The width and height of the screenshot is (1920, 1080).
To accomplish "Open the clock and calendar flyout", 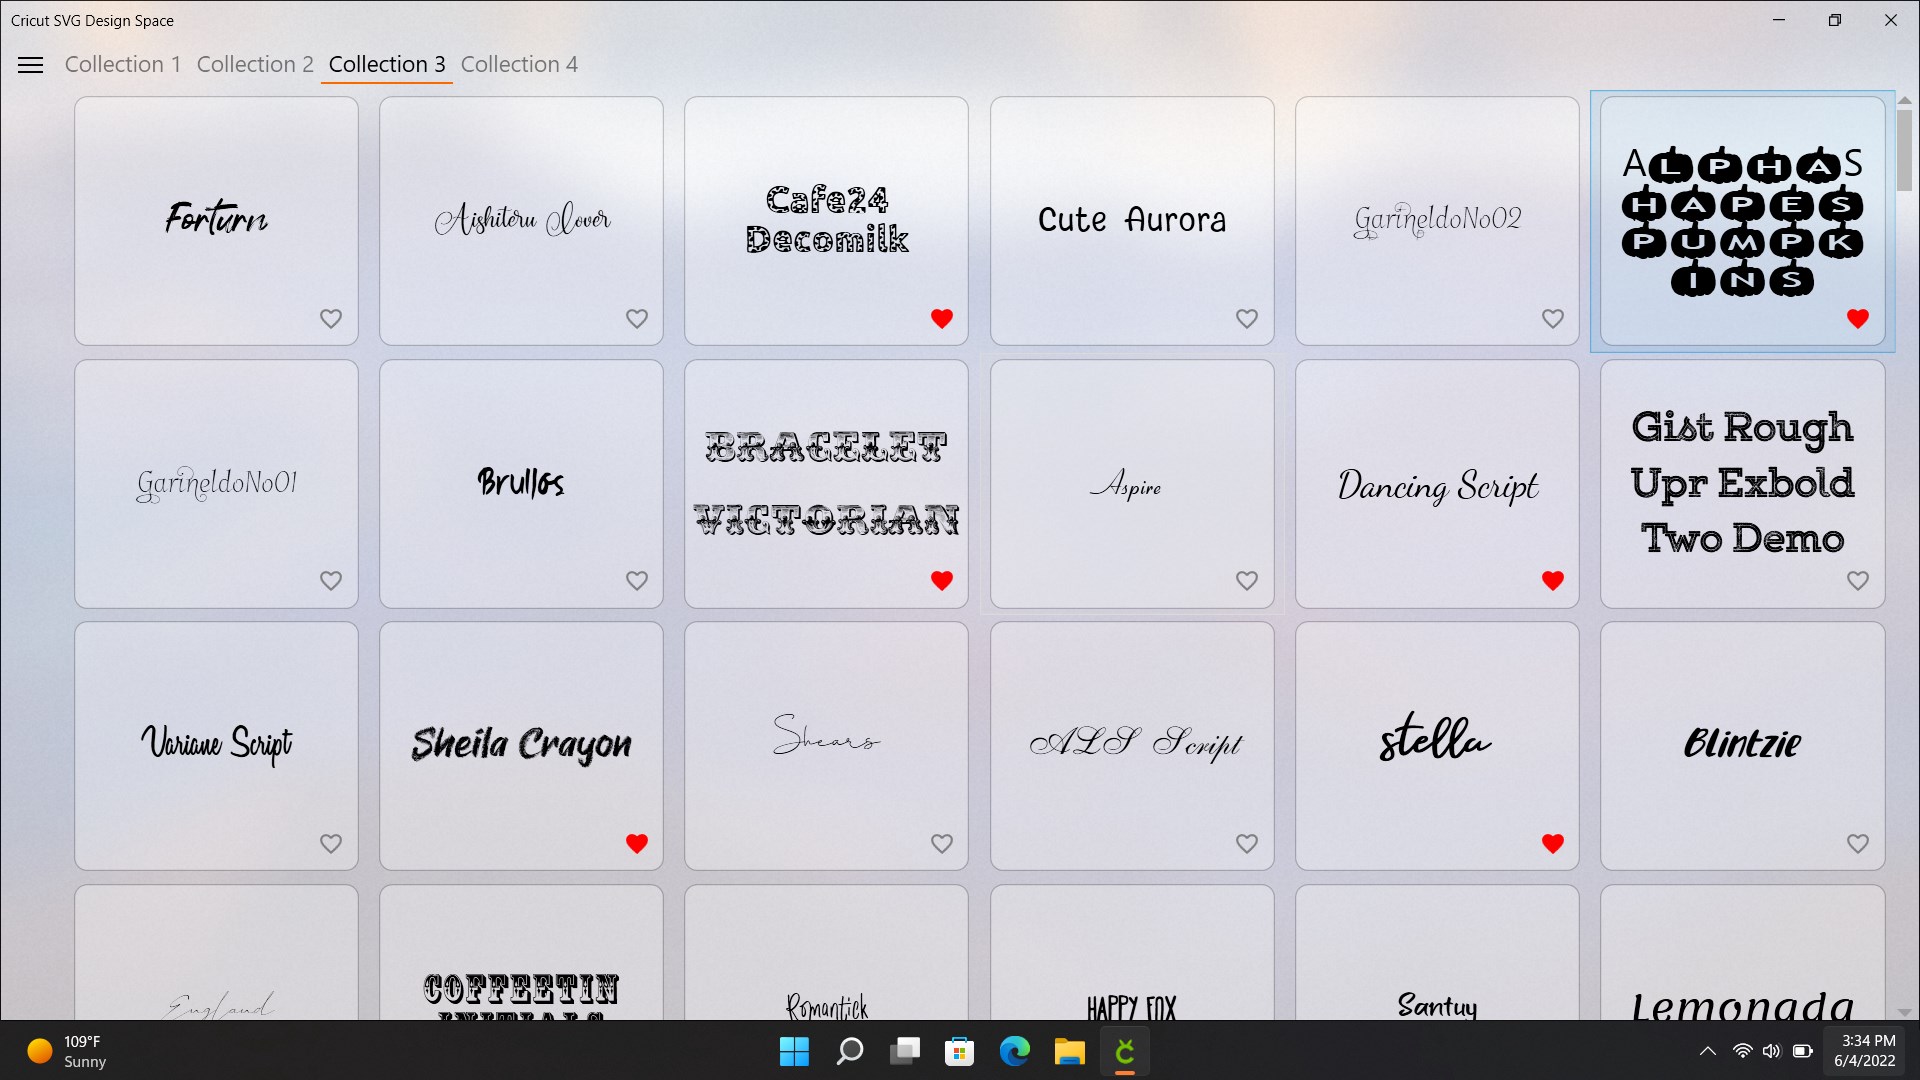I will [1866, 1051].
